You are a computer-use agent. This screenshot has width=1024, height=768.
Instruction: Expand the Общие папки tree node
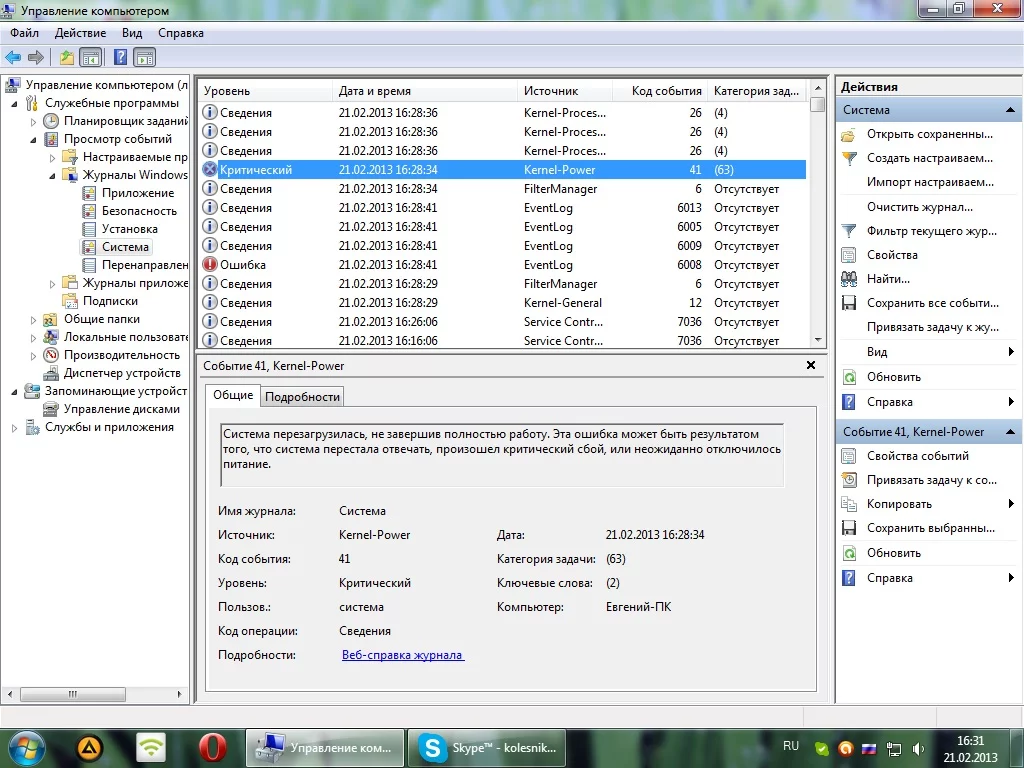[33, 320]
